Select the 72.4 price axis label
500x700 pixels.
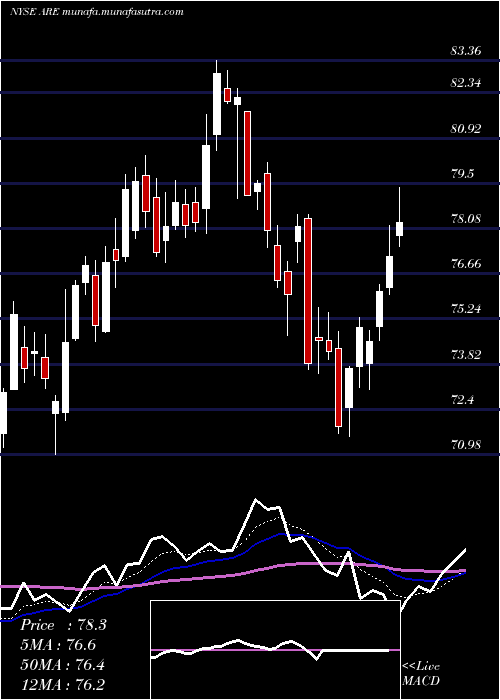click(462, 400)
